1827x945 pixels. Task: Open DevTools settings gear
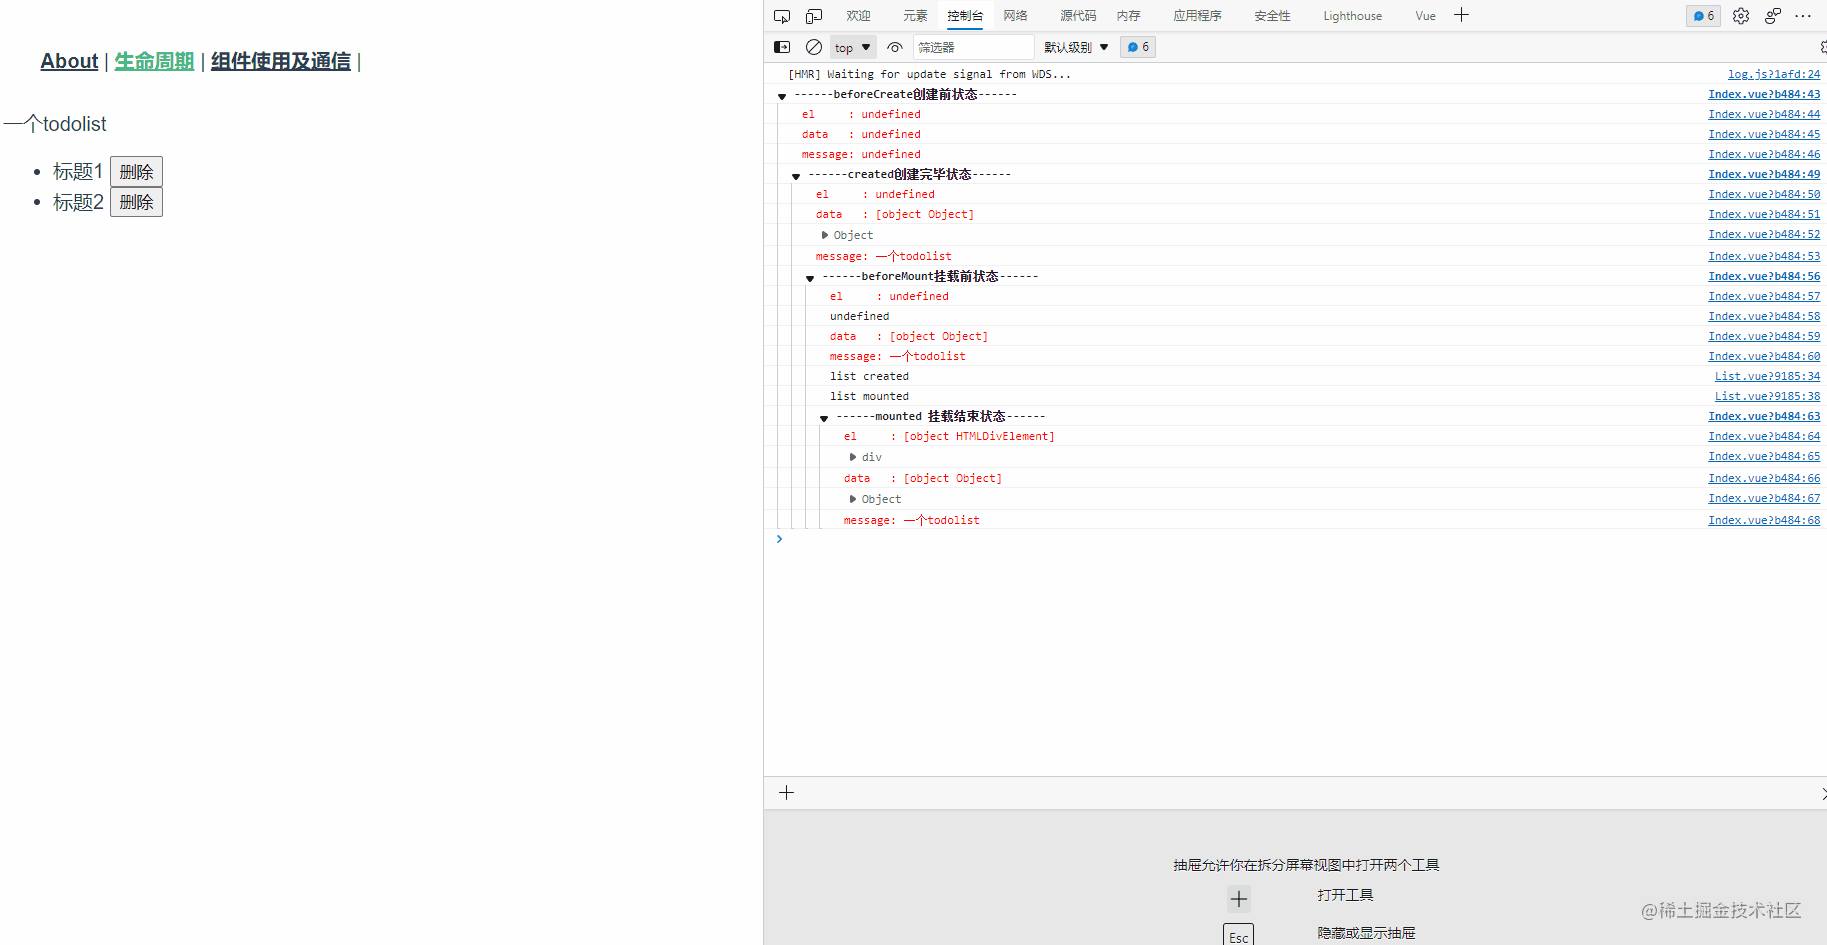pyautogui.click(x=1741, y=16)
